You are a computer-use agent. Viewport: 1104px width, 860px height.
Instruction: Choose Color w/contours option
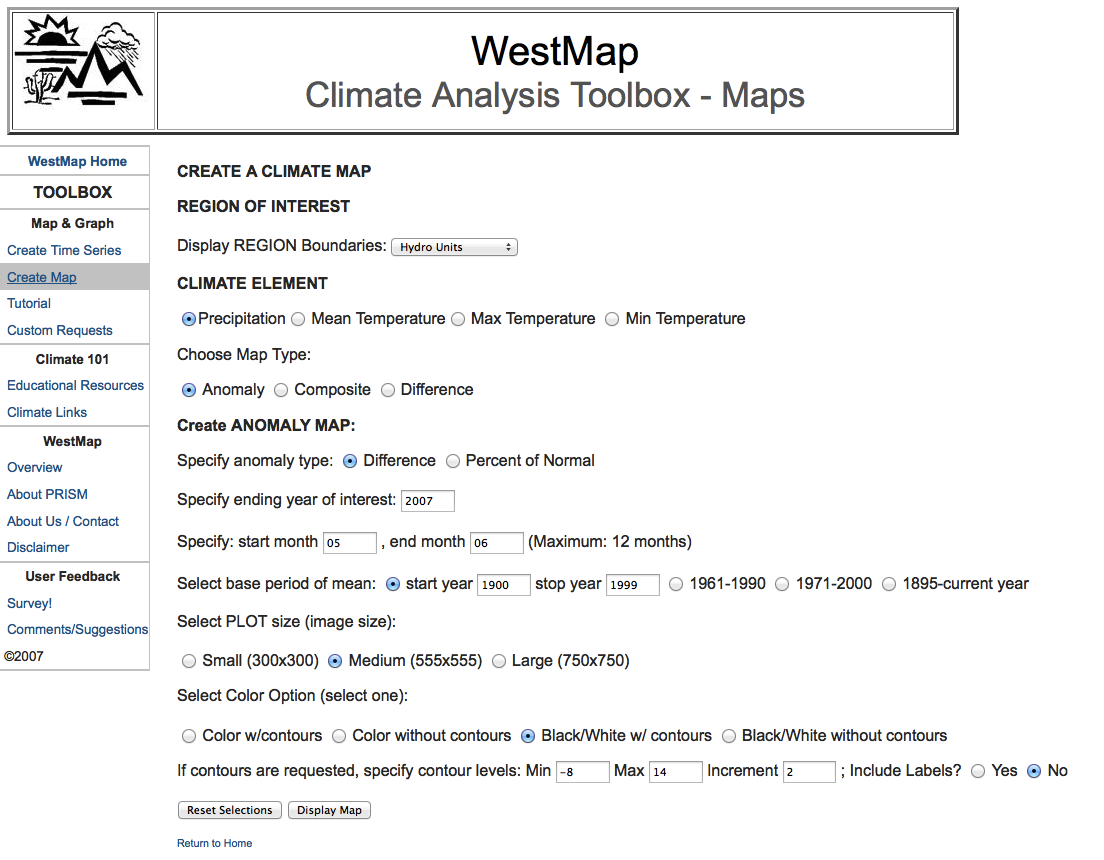tap(189, 736)
